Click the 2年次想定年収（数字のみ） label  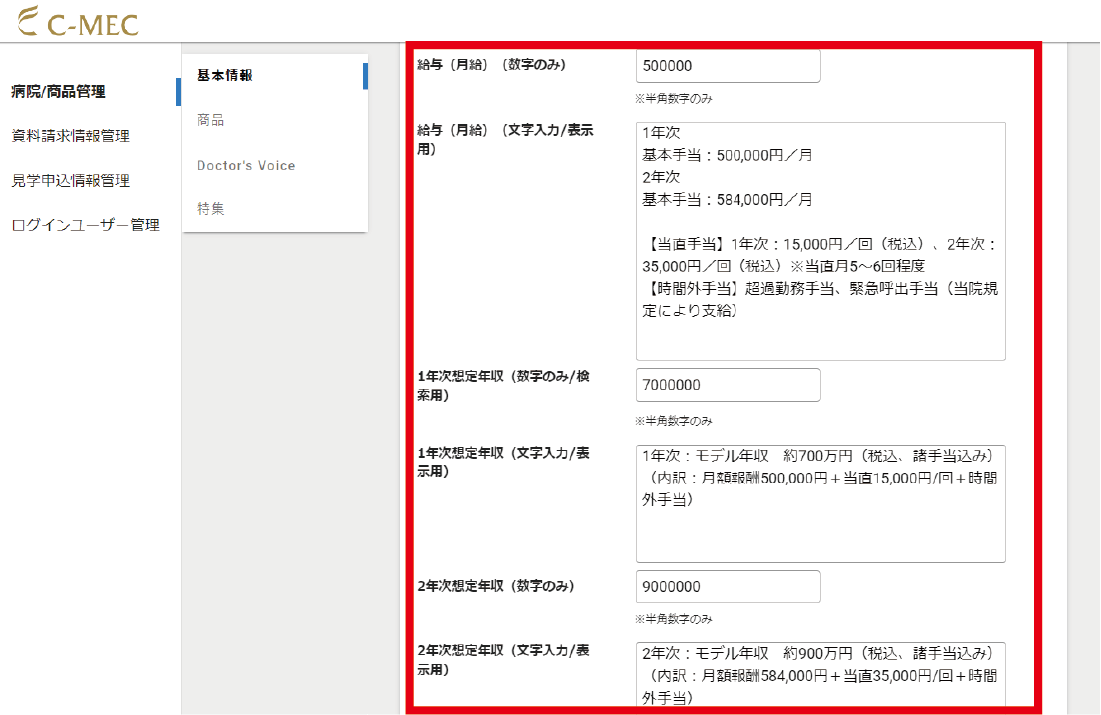pyautogui.click(x=496, y=586)
